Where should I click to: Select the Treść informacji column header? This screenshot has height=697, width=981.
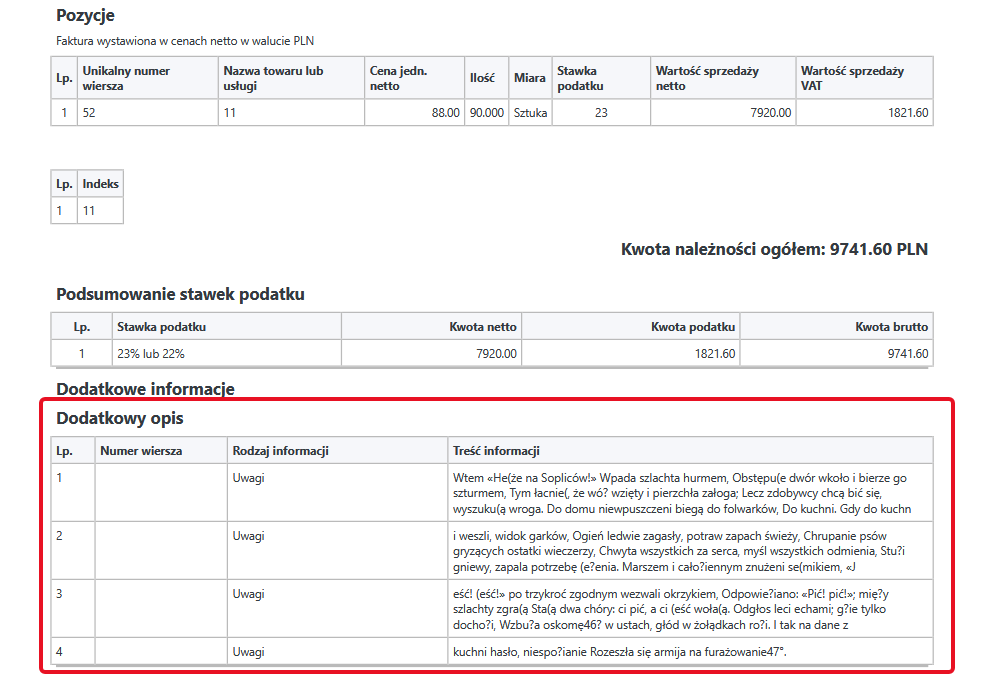[690, 450]
